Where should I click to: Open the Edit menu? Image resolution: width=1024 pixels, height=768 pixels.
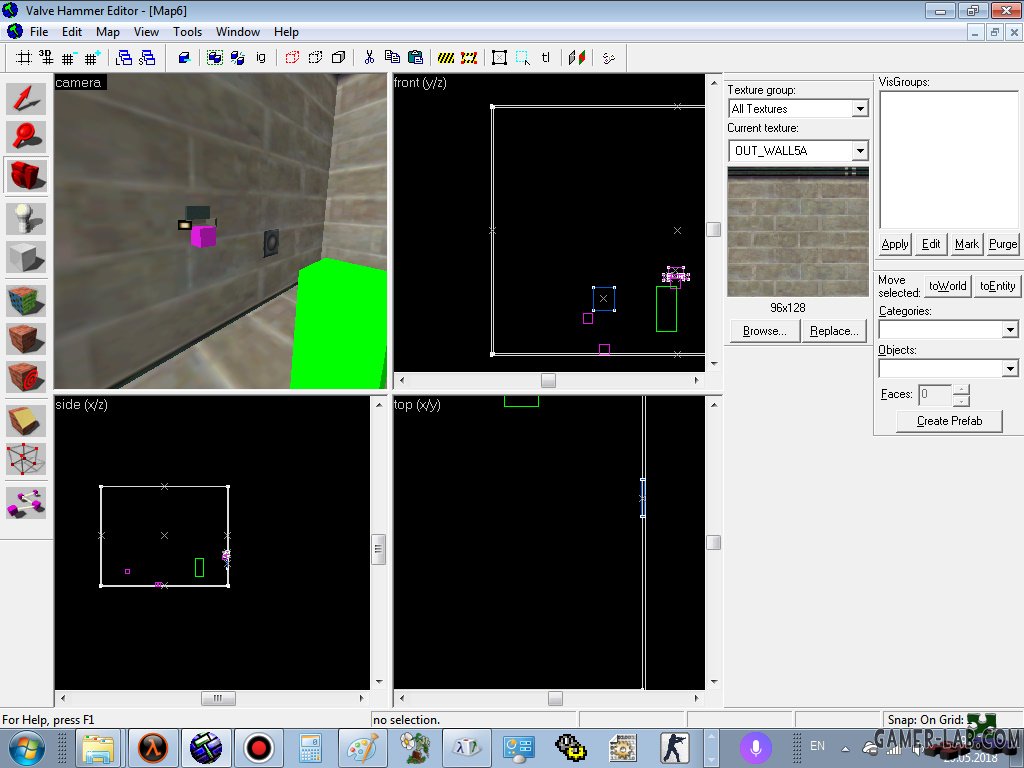point(72,31)
